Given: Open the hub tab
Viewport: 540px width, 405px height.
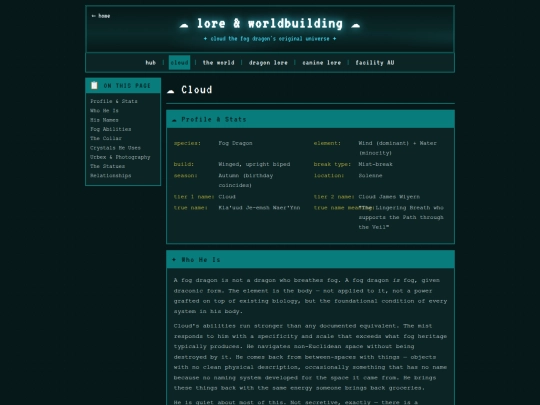Looking at the screenshot, I should click(x=150, y=63).
